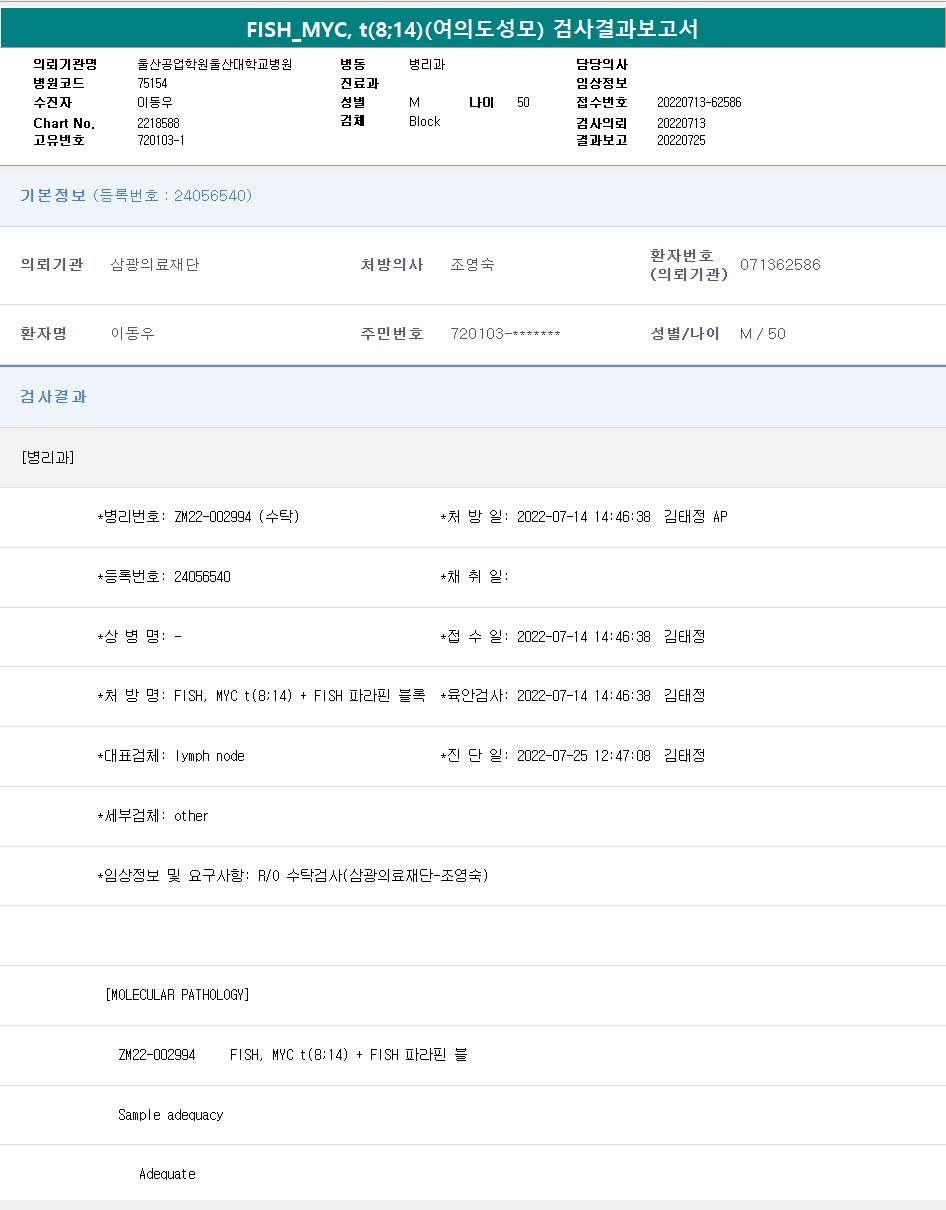The height and width of the screenshot is (1210, 946).
Task: Click the report title FISH_MYC header banner
Action: tap(473, 29)
